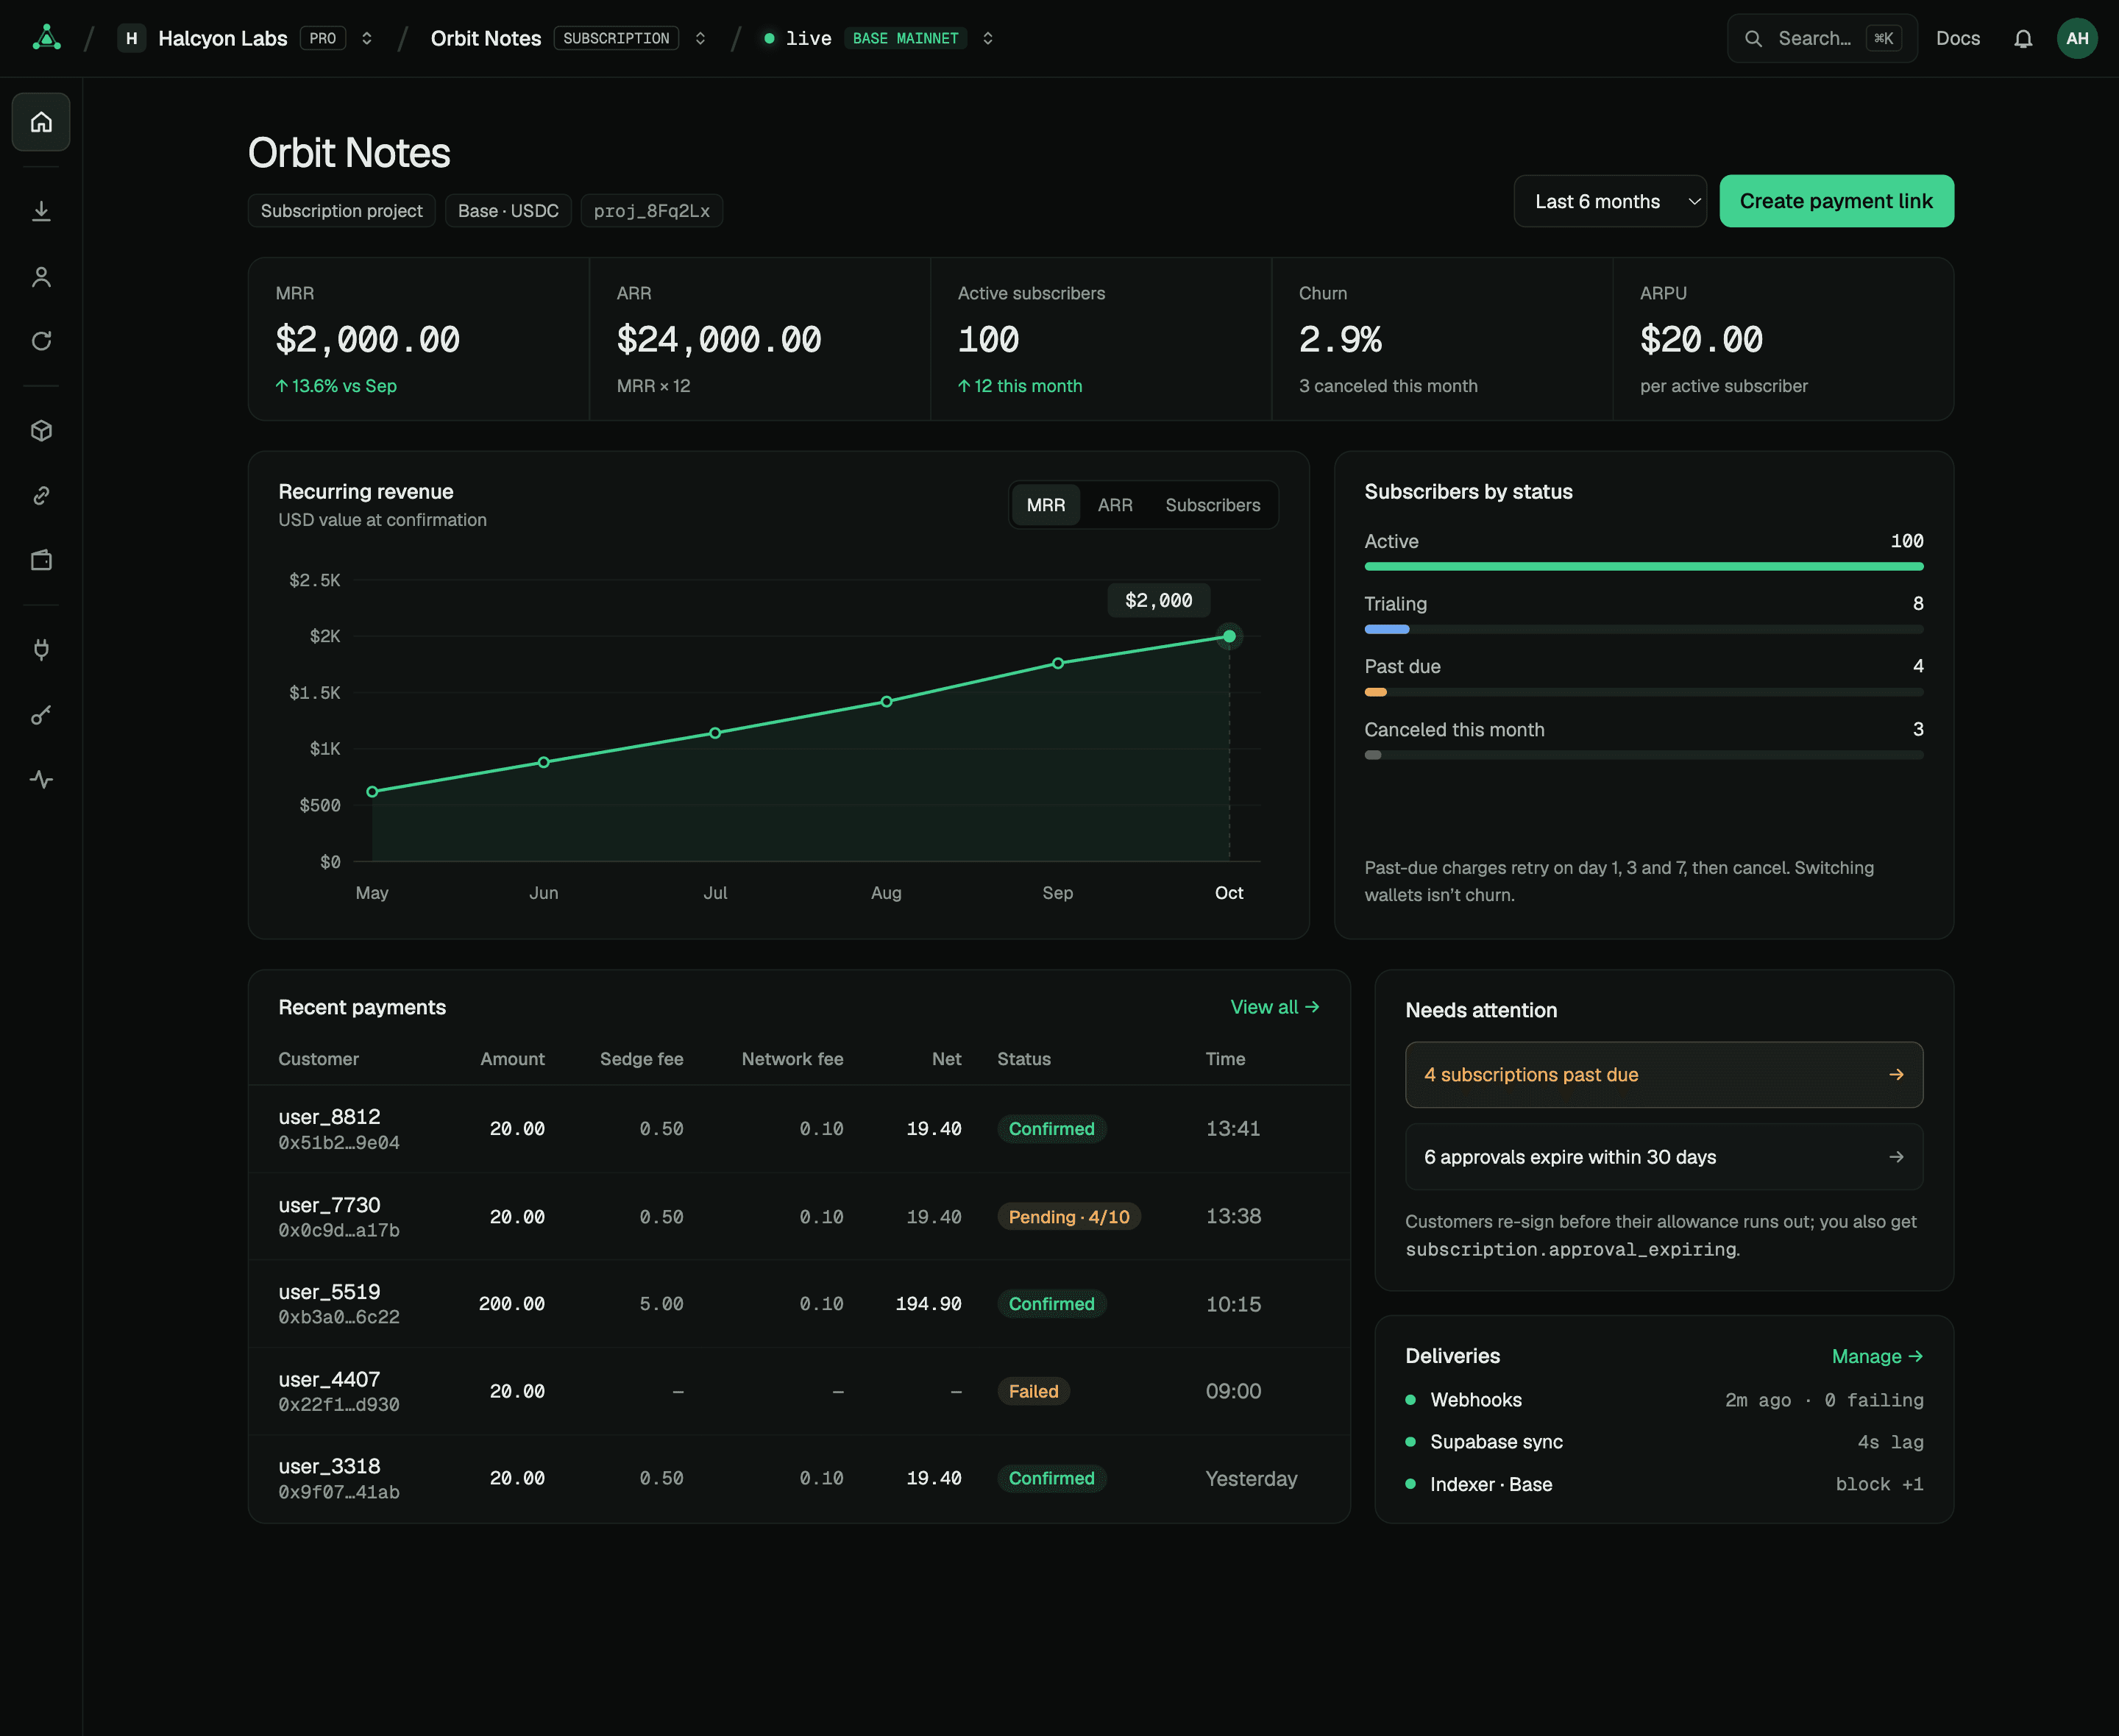
Task: Open the products cube sidebar icon
Action: (41, 431)
